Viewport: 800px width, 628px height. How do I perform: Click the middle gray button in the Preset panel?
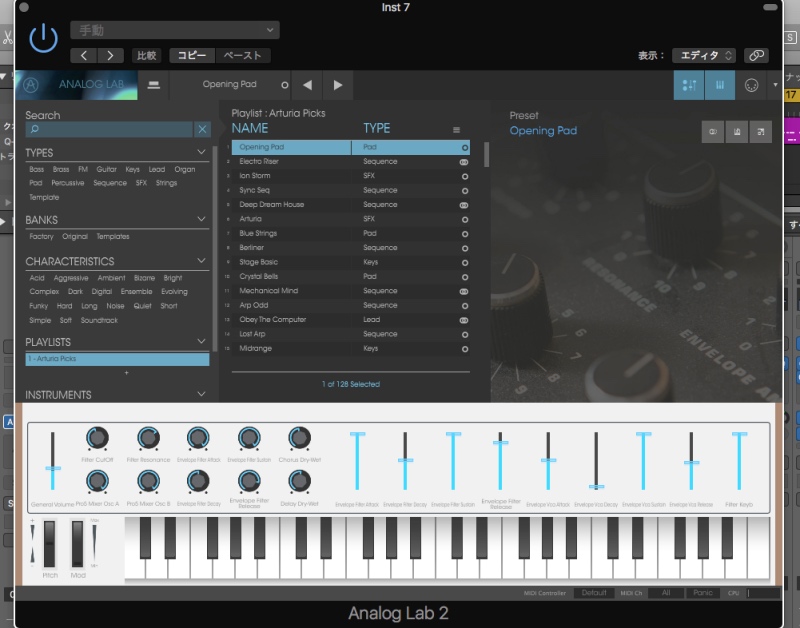point(737,132)
